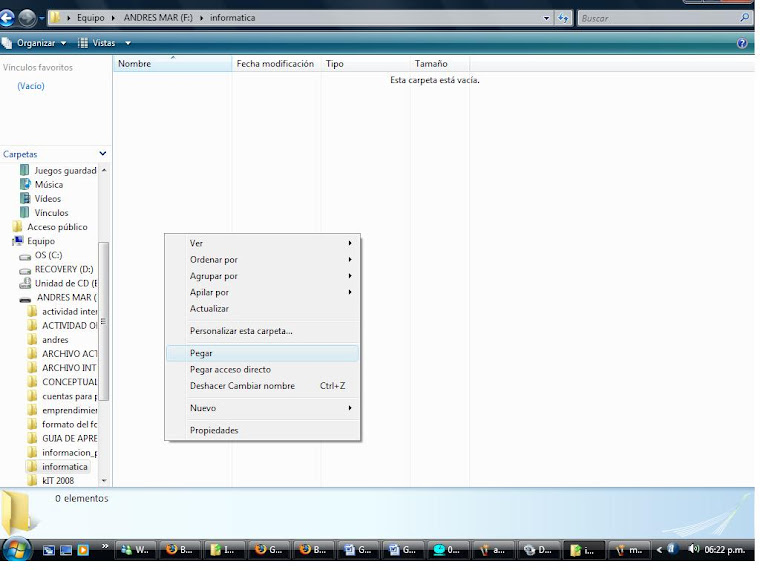Click the Back navigation arrow
The width and height of the screenshot is (760, 570).
7,18
